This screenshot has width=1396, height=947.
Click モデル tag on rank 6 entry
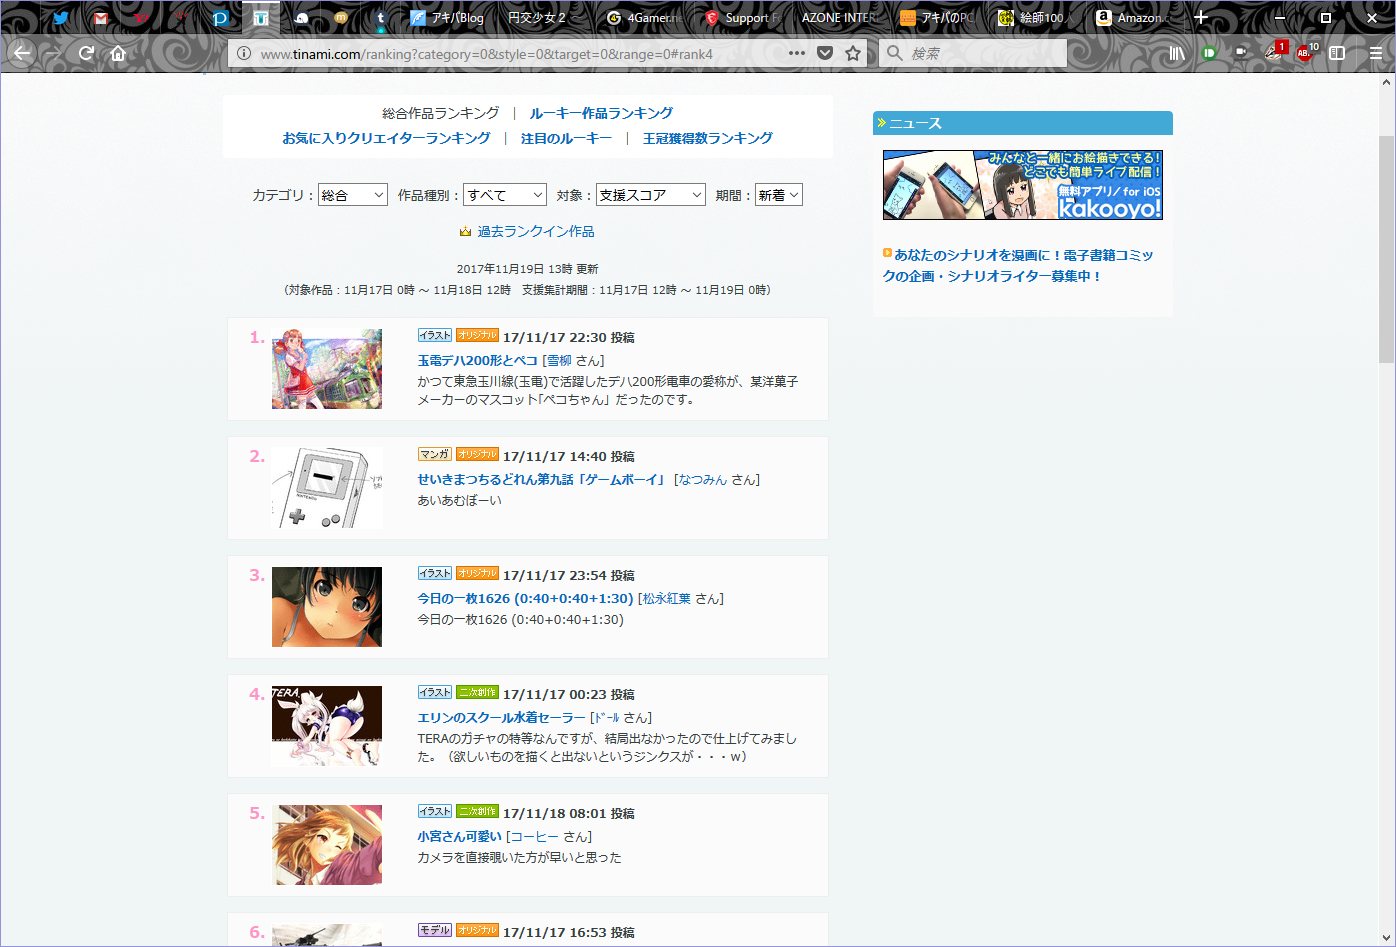point(435,930)
